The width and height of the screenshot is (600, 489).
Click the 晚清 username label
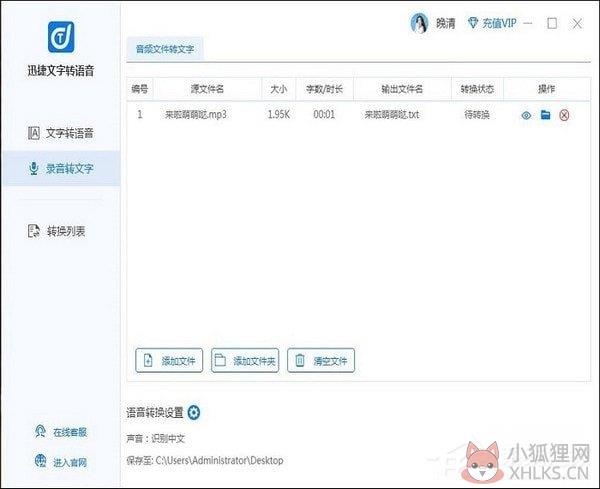pos(445,24)
